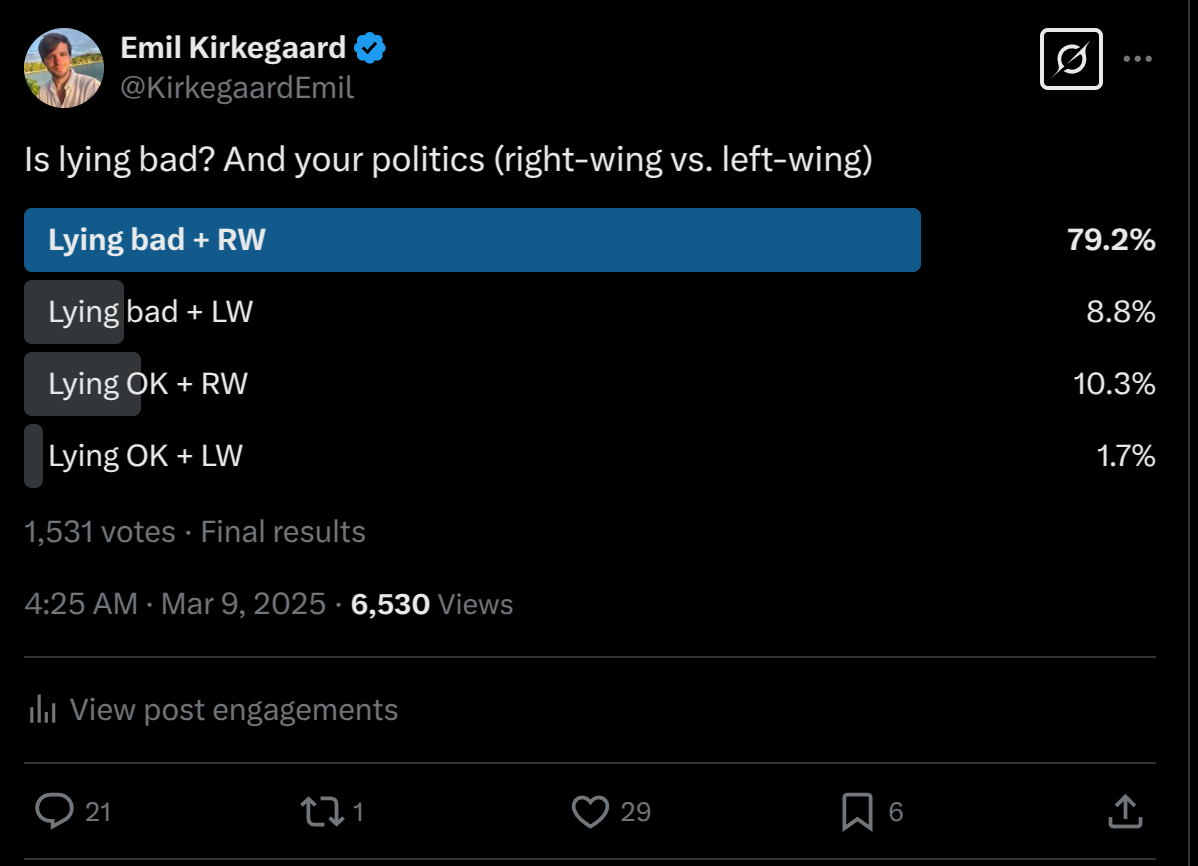Open View post engagements

[234, 710]
